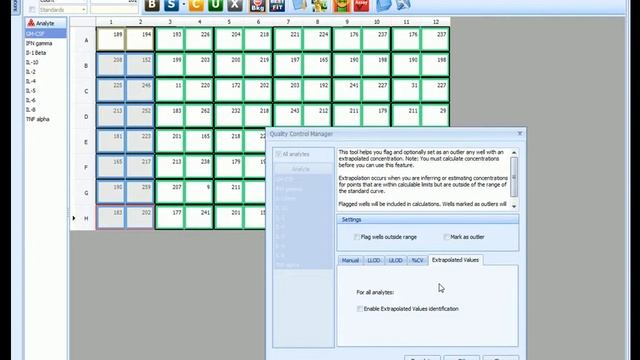This screenshot has width=640, height=360.
Task: Toggle the All analytes checkbox
Action: [x=278, y=154]
